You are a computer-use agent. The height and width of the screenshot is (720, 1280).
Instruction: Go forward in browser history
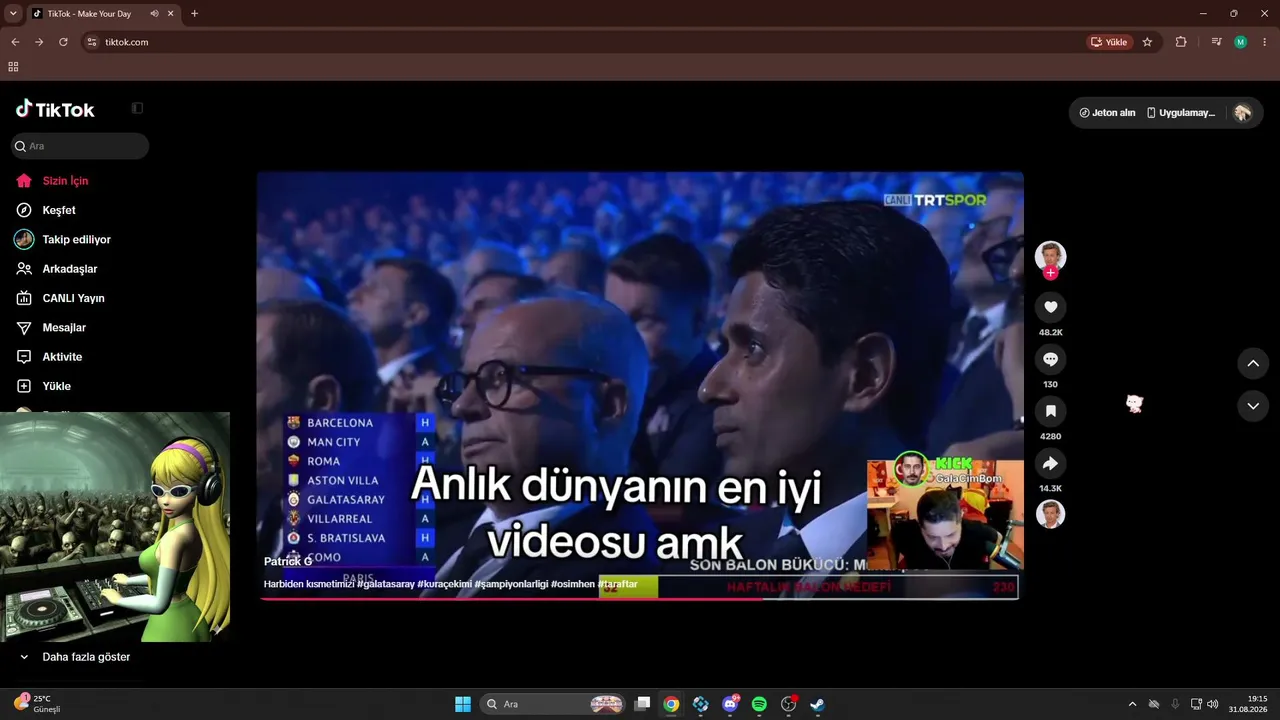[x=39, y=42]
